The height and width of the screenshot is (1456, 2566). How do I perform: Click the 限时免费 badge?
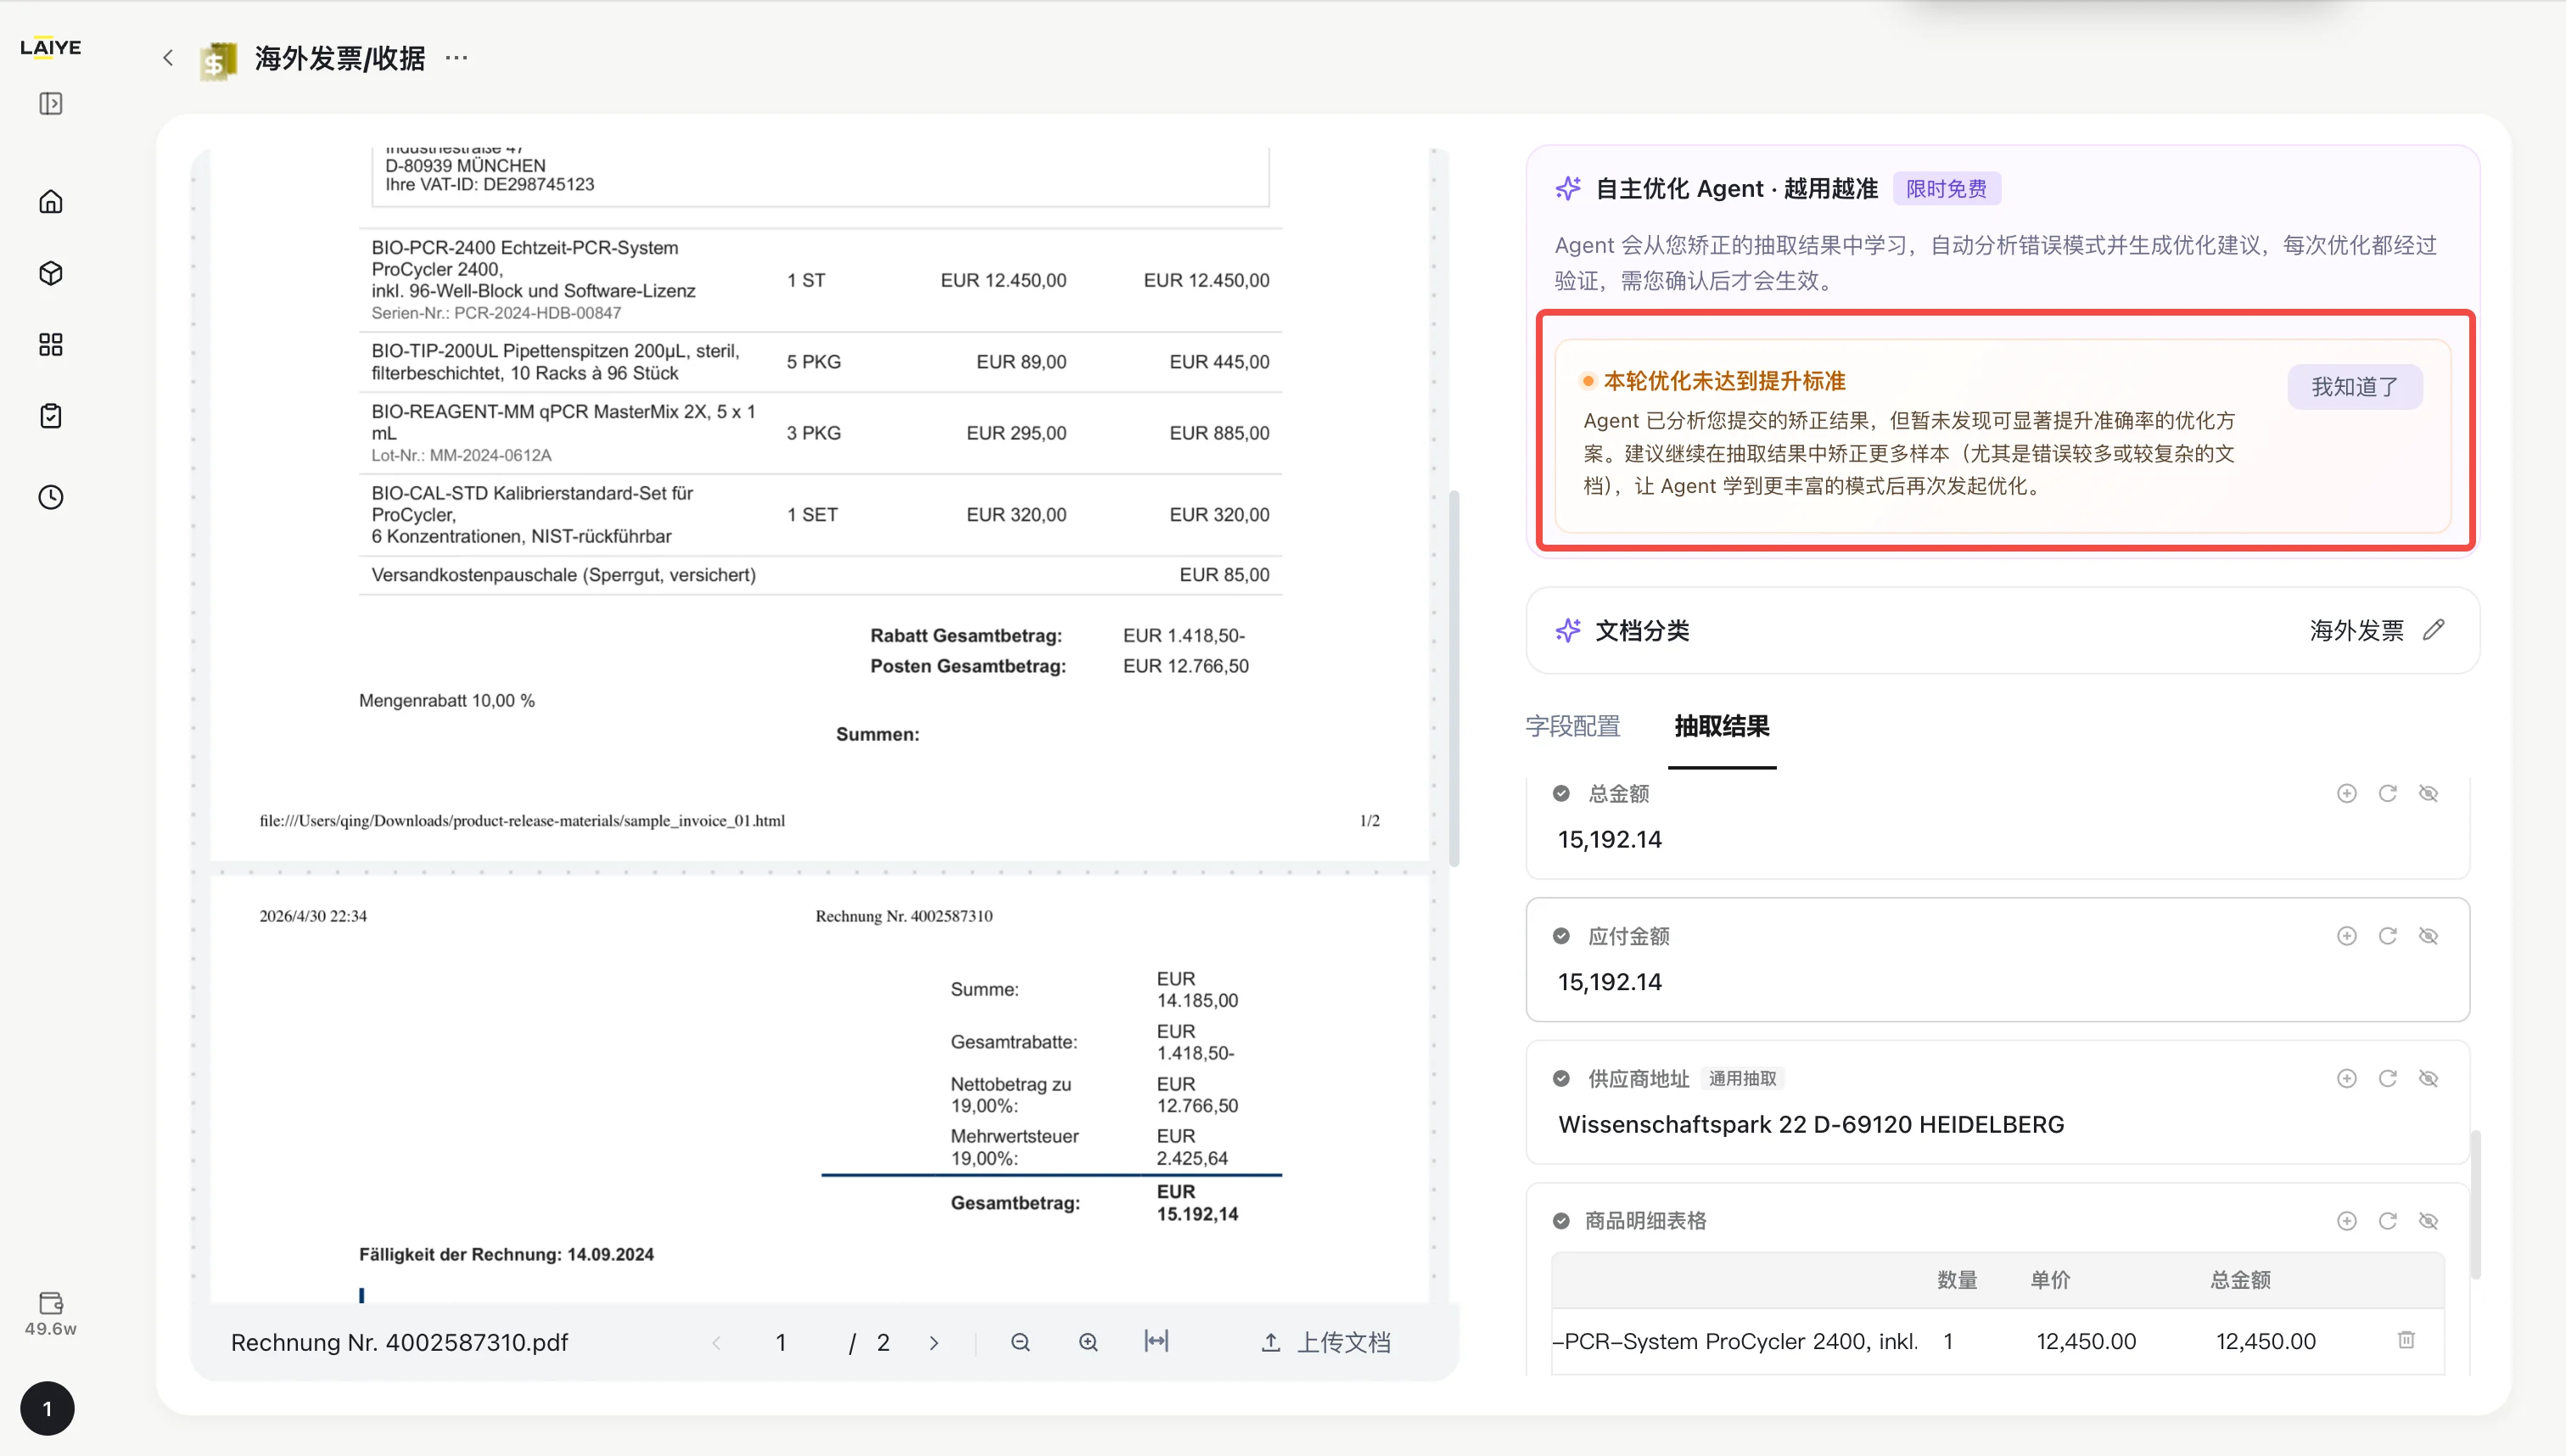pos(1946,189)
